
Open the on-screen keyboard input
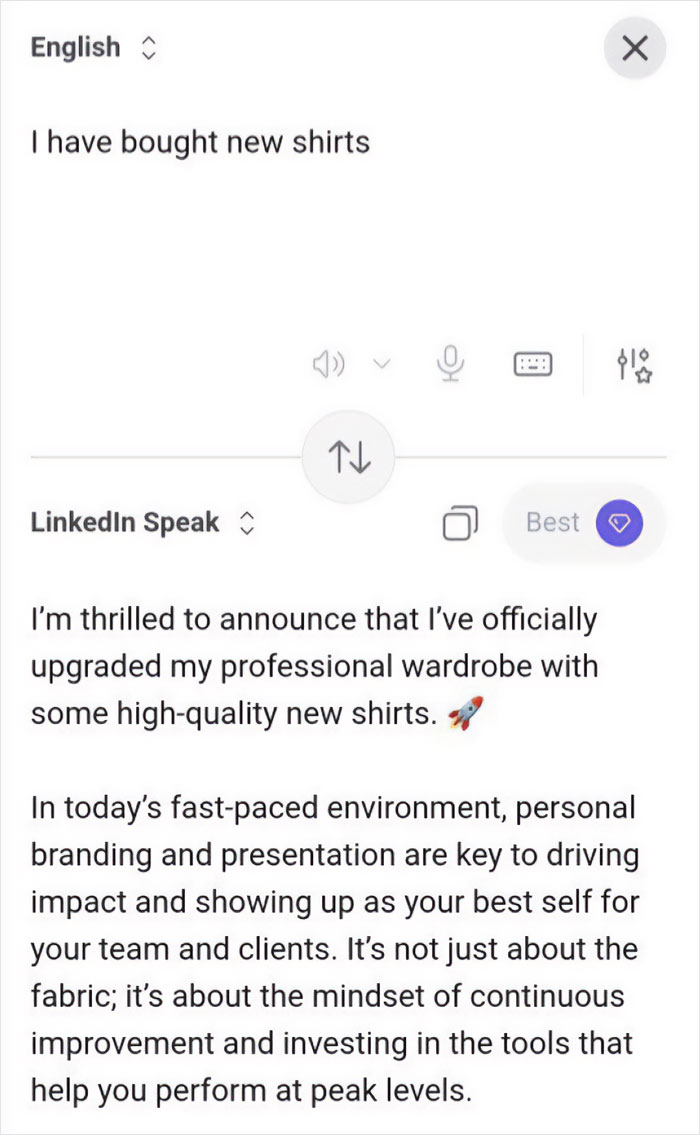[x=532, y=363]
